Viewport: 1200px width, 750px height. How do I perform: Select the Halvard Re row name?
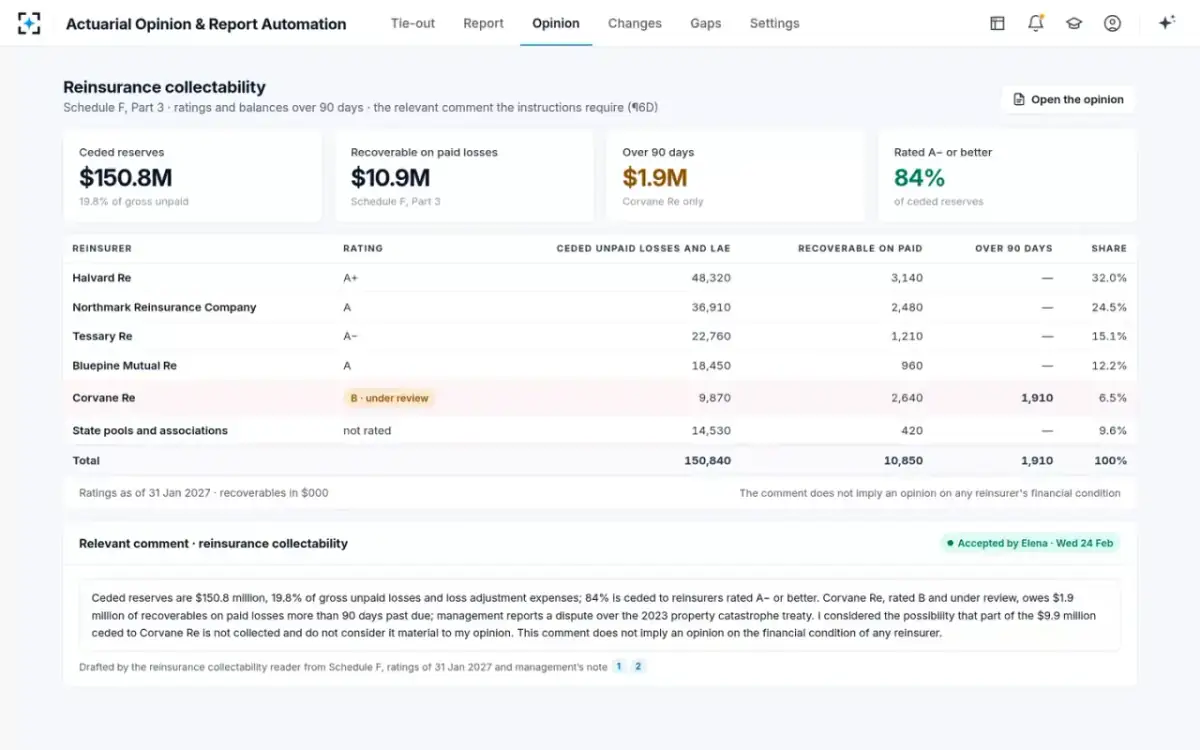click(102, 278)
